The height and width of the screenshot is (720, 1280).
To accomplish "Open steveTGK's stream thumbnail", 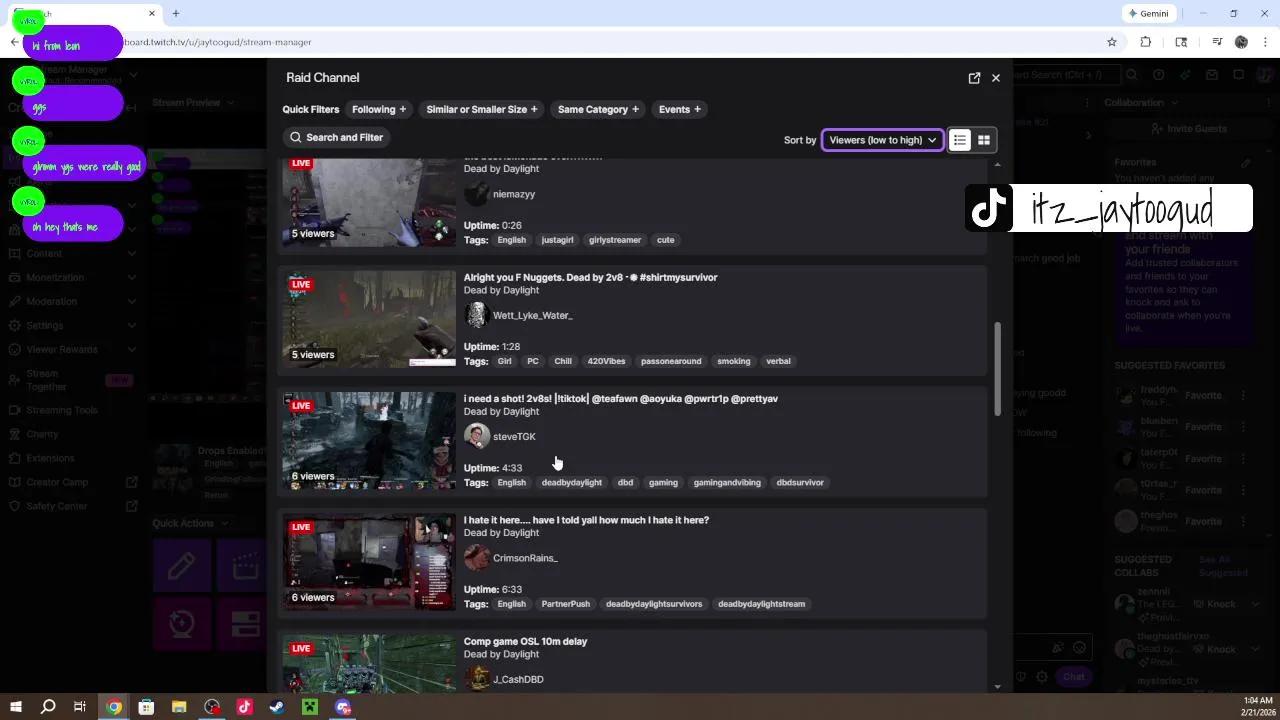I will [369, 440].
